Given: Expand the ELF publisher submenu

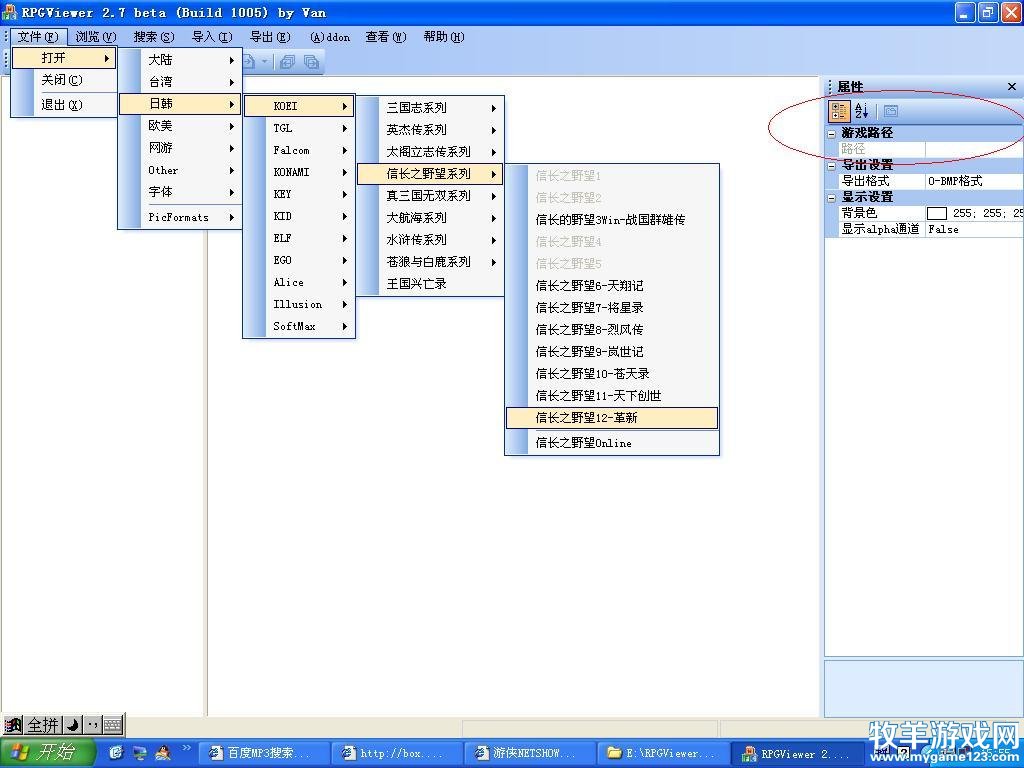Looking at the screenshot, I should click(x=299, y=238).
